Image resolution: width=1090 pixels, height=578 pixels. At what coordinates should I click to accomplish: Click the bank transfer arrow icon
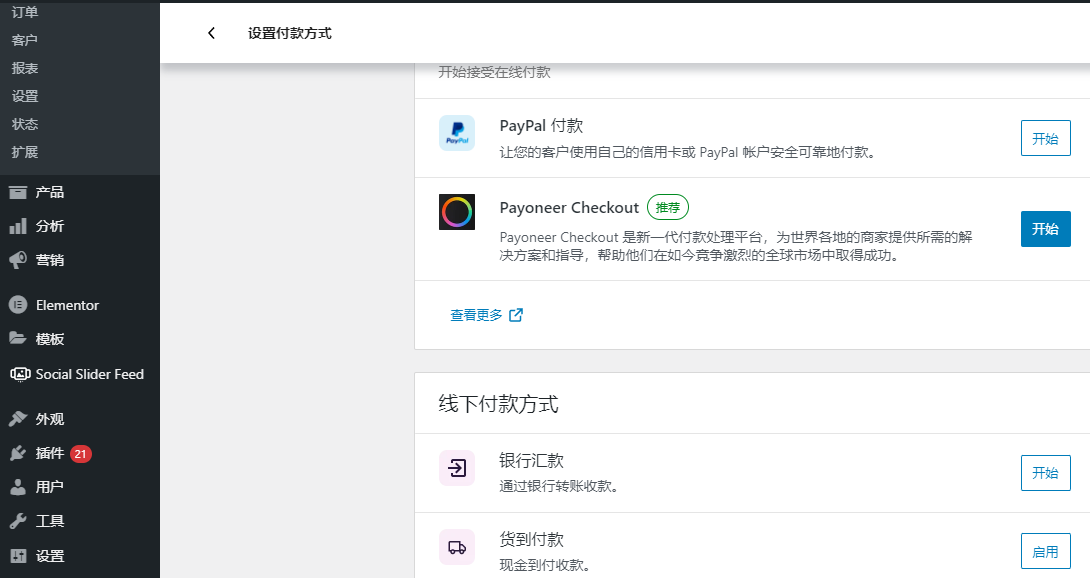tap(457, 468)
